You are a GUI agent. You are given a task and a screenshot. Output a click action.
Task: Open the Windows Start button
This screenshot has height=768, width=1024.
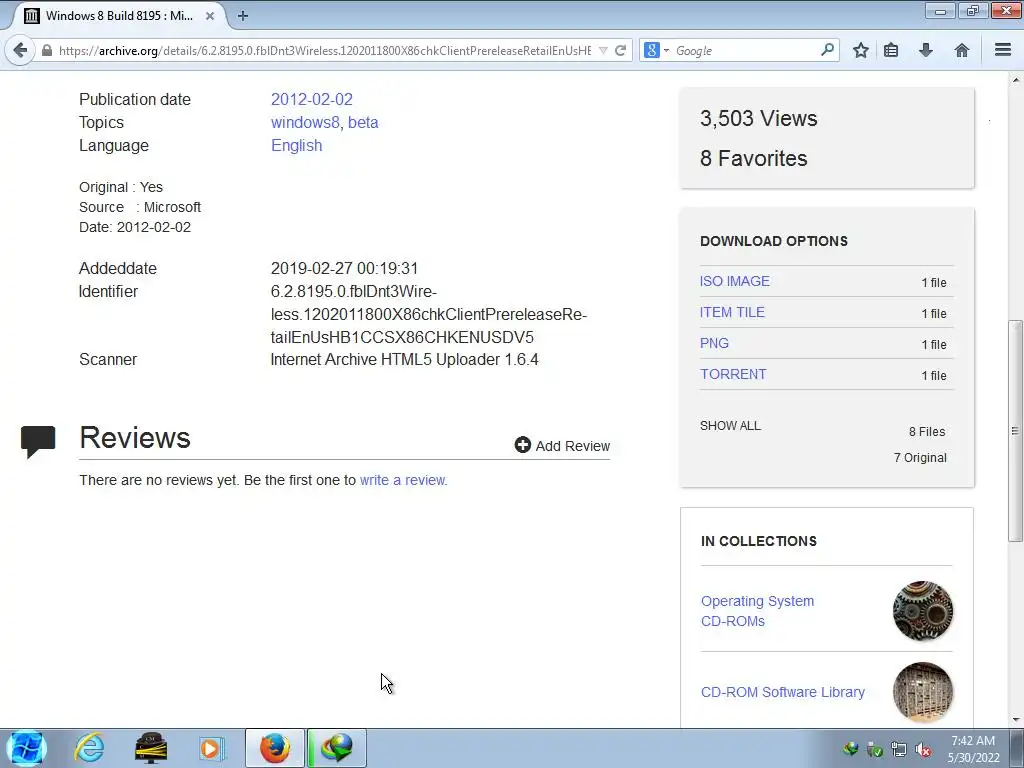[26, 748]
